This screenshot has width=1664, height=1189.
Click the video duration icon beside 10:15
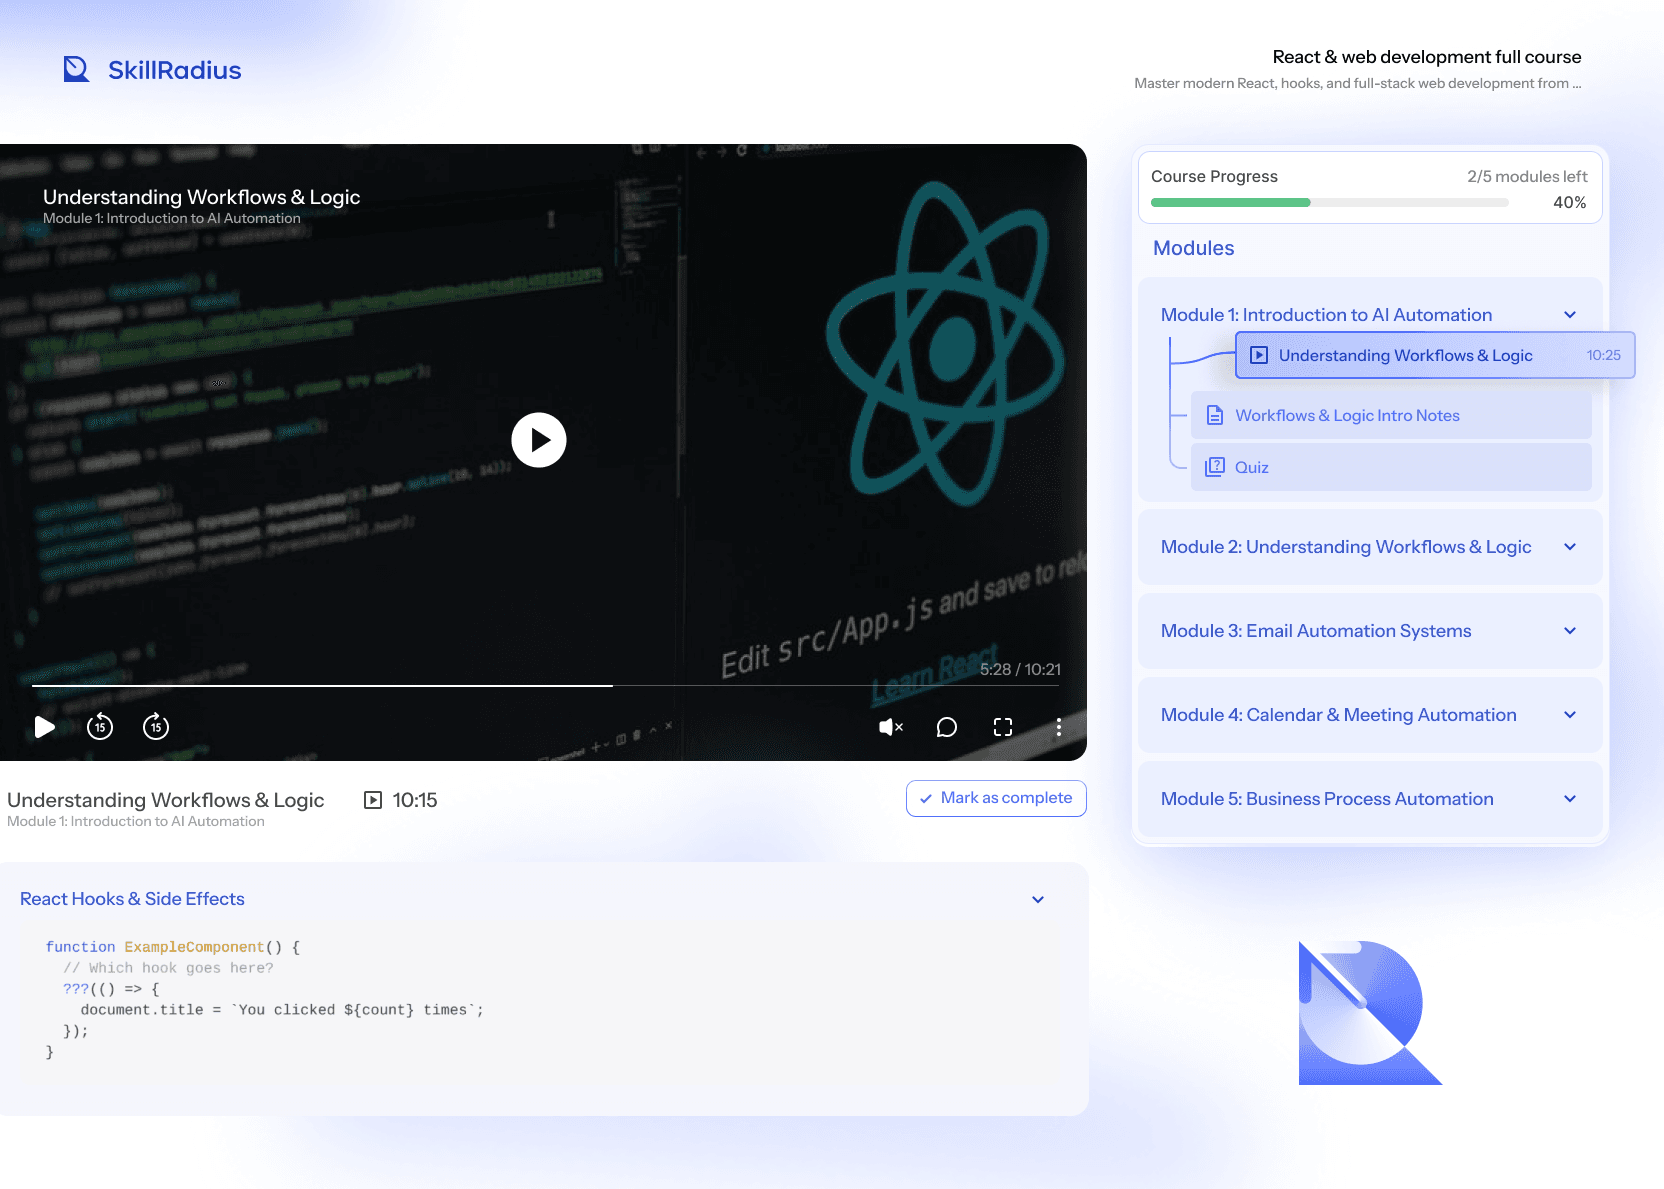click(373, 800)
